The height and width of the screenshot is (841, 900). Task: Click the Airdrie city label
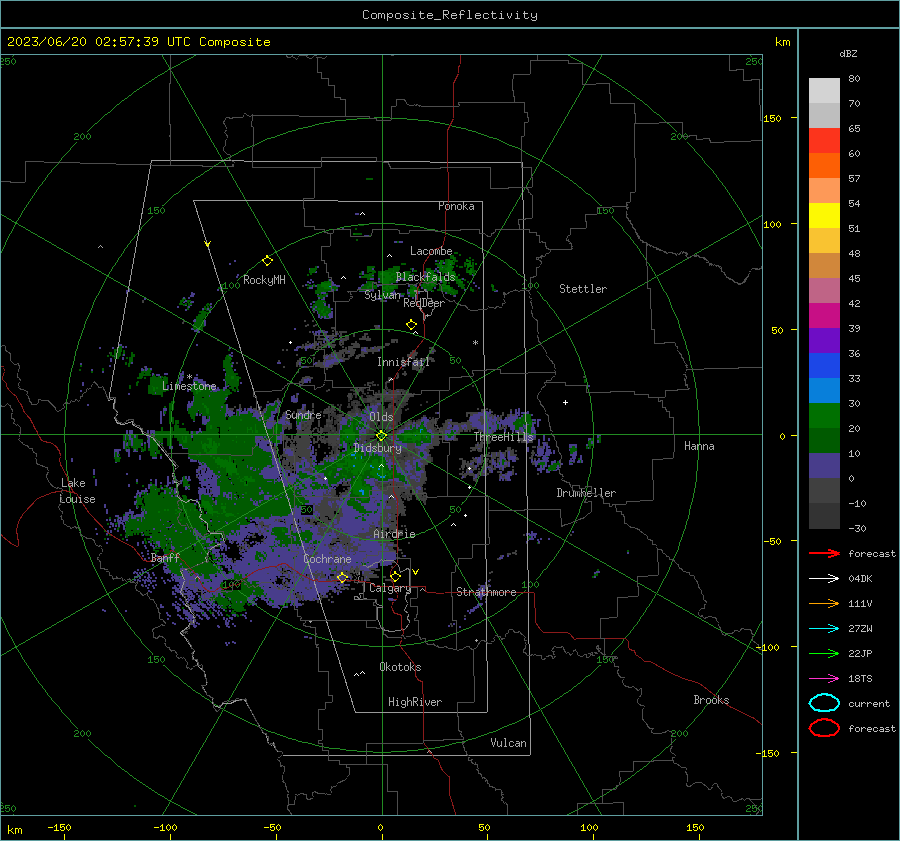[394, 534]
